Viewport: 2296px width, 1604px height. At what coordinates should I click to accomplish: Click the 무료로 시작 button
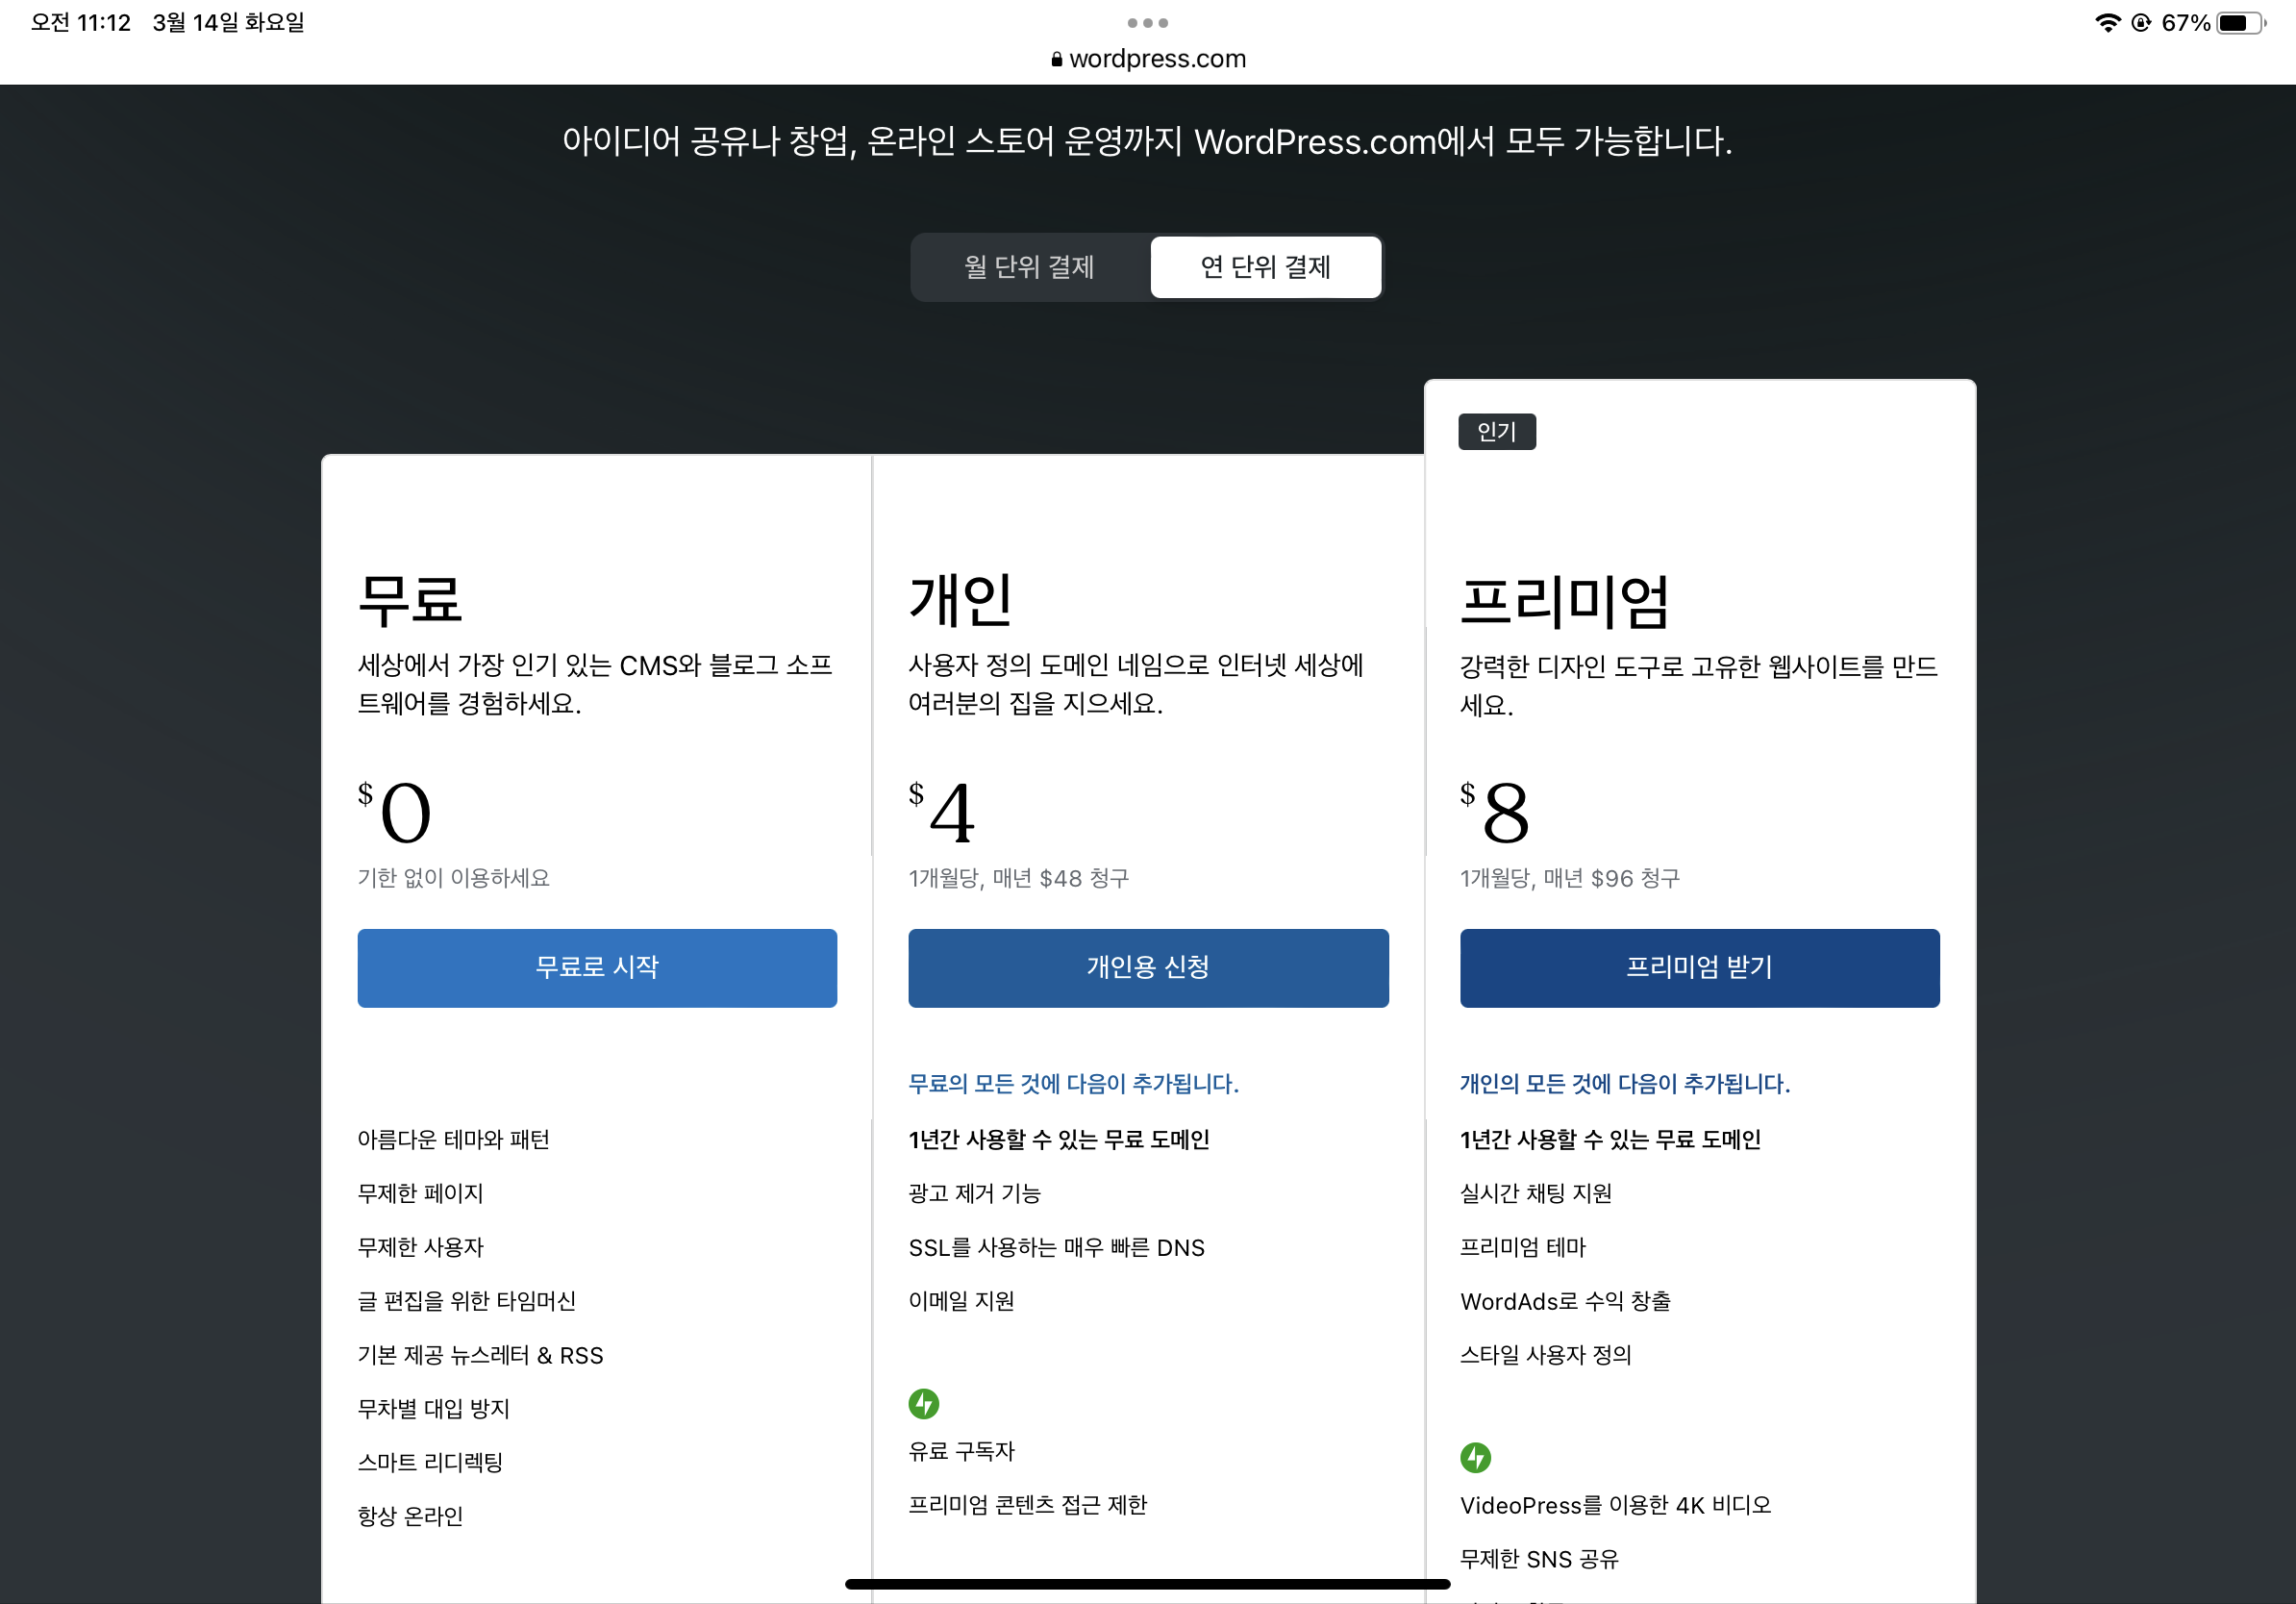pyautogui.click(x=597, y=967)
